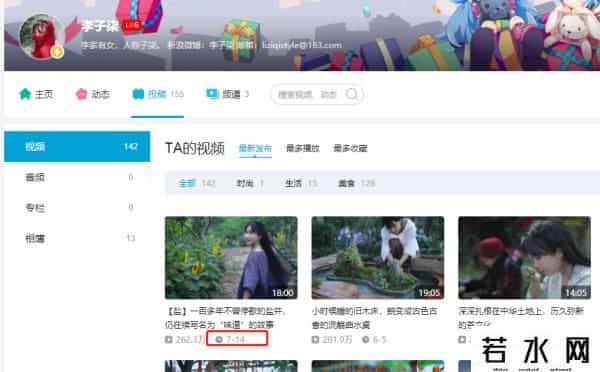Open the 19:05 duration video thumbnail
The width and height of the screenshot is (600, 372).
[x=378, y=258]
